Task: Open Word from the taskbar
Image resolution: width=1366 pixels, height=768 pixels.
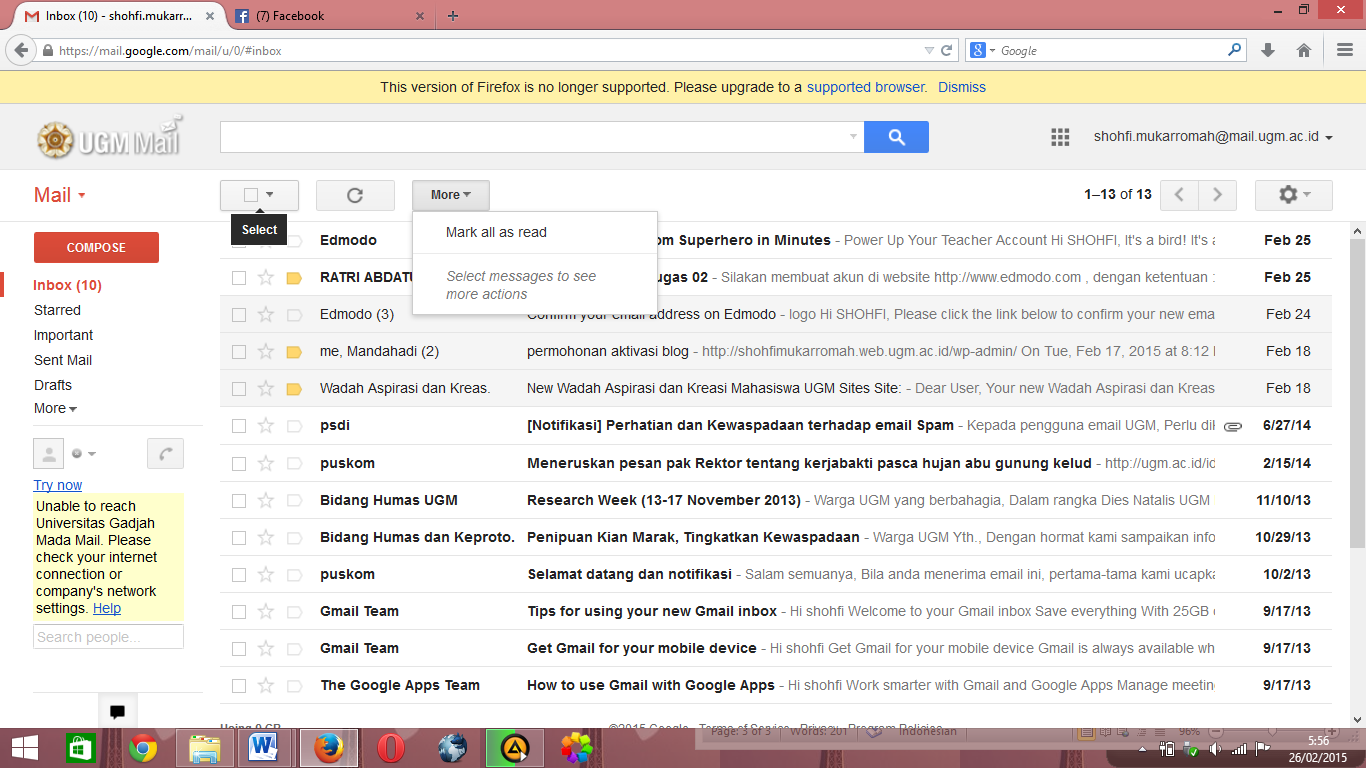Action: [263, 748]
